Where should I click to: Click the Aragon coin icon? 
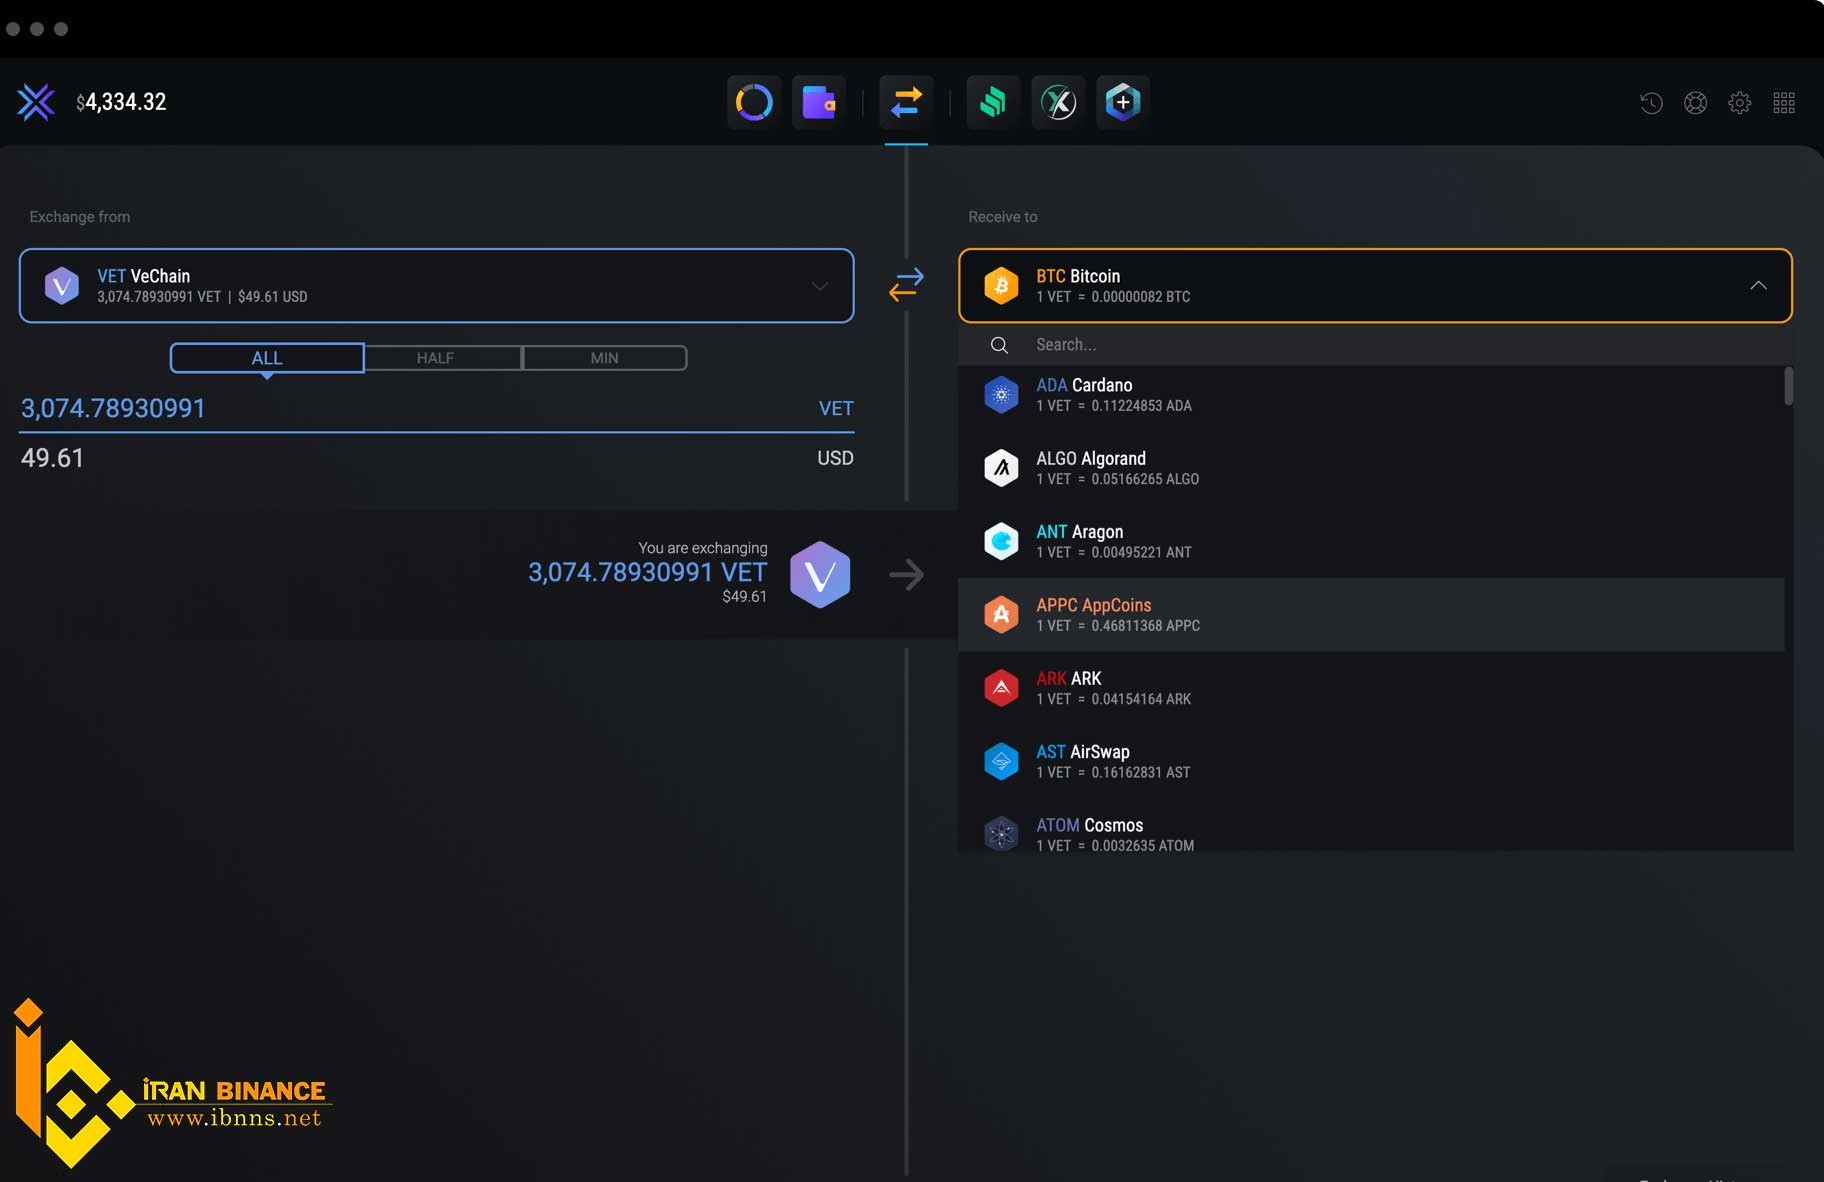tap(1001, 541)
